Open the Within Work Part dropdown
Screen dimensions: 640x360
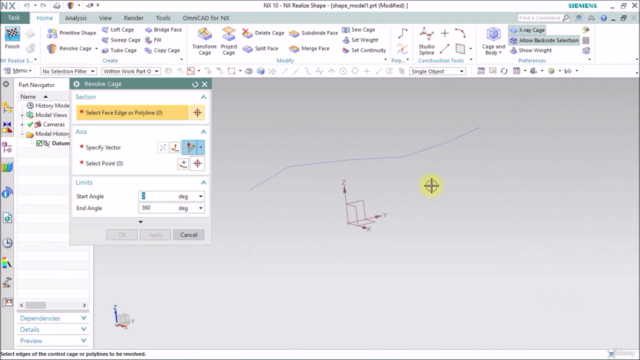point(131,71)
